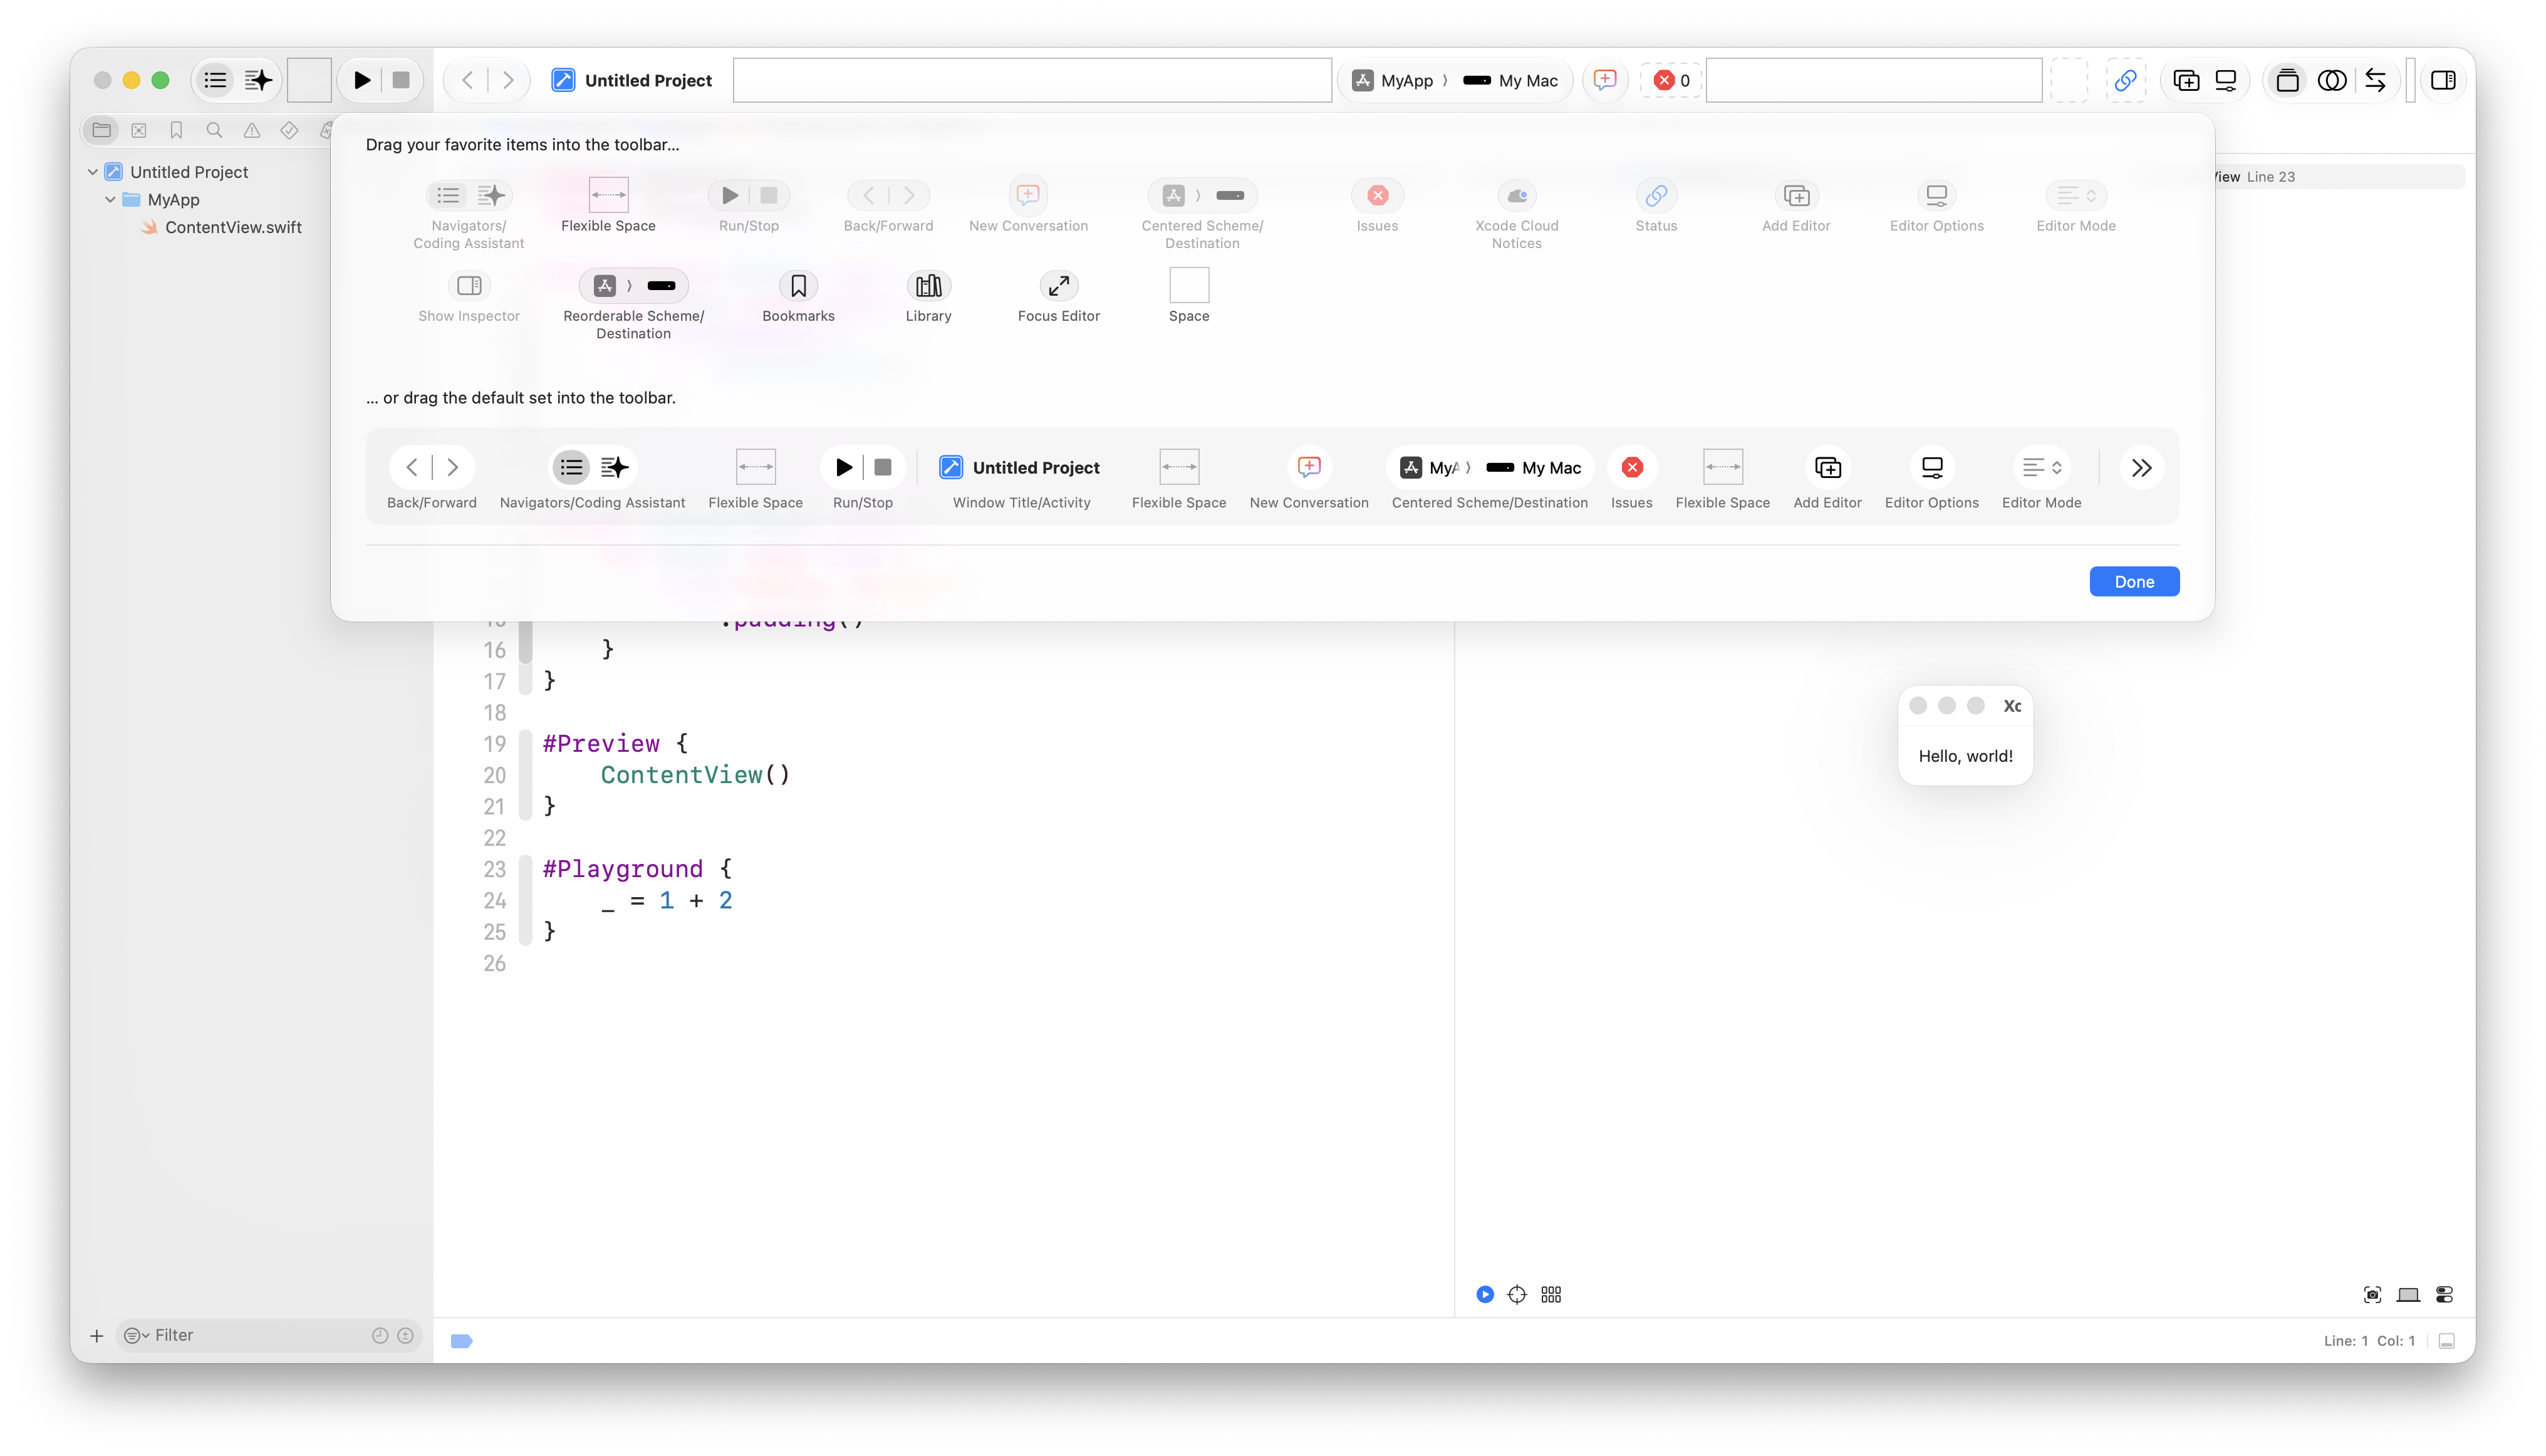Toggle the navigator list button in the window toolbar
The image size is (2546, 1456).
[215, 80]
